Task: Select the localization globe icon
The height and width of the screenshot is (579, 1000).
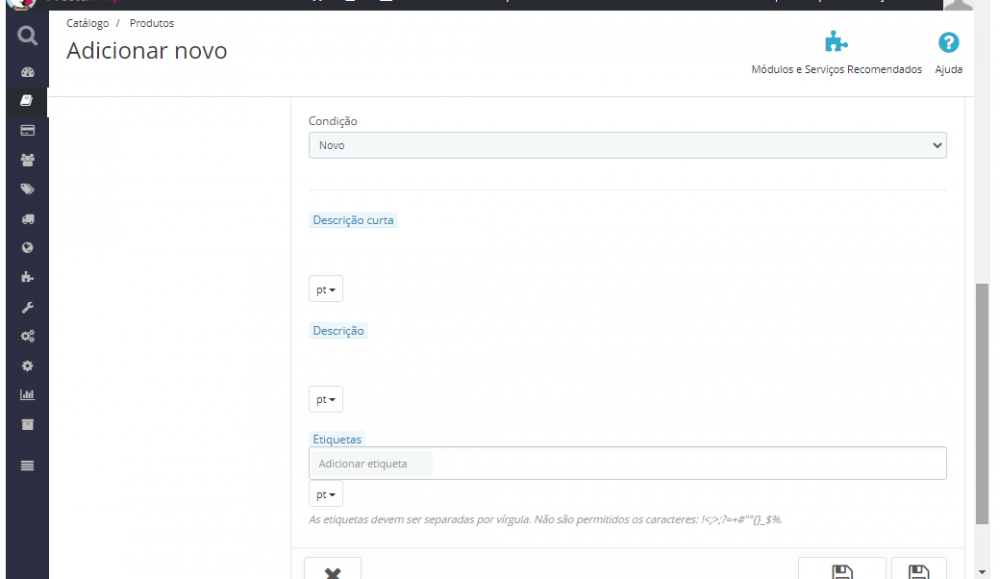Action: [27, 247]
